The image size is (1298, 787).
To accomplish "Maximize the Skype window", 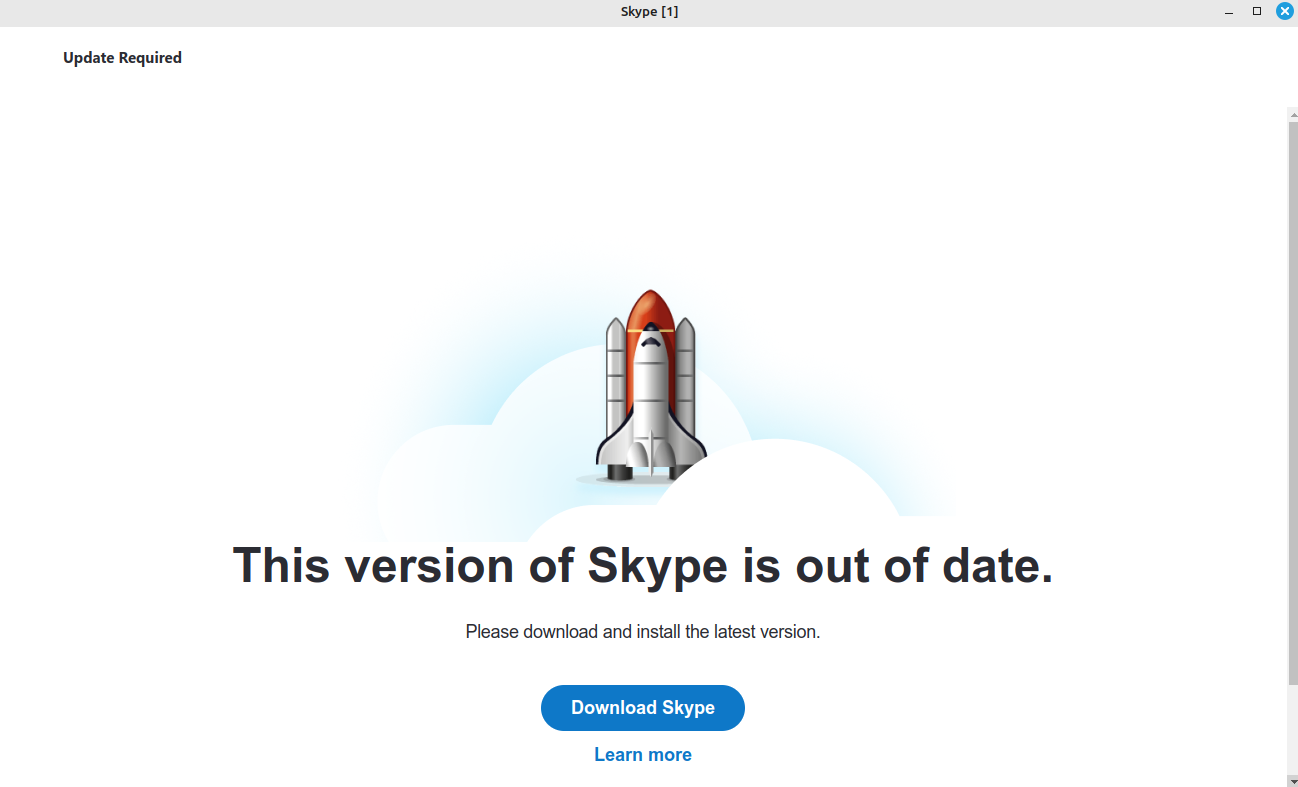I will 1257,12.
